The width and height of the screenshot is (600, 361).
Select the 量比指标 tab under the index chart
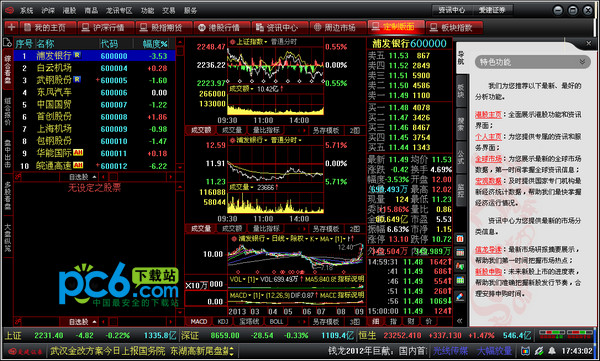pyautogui.click(x=266, y=130)
